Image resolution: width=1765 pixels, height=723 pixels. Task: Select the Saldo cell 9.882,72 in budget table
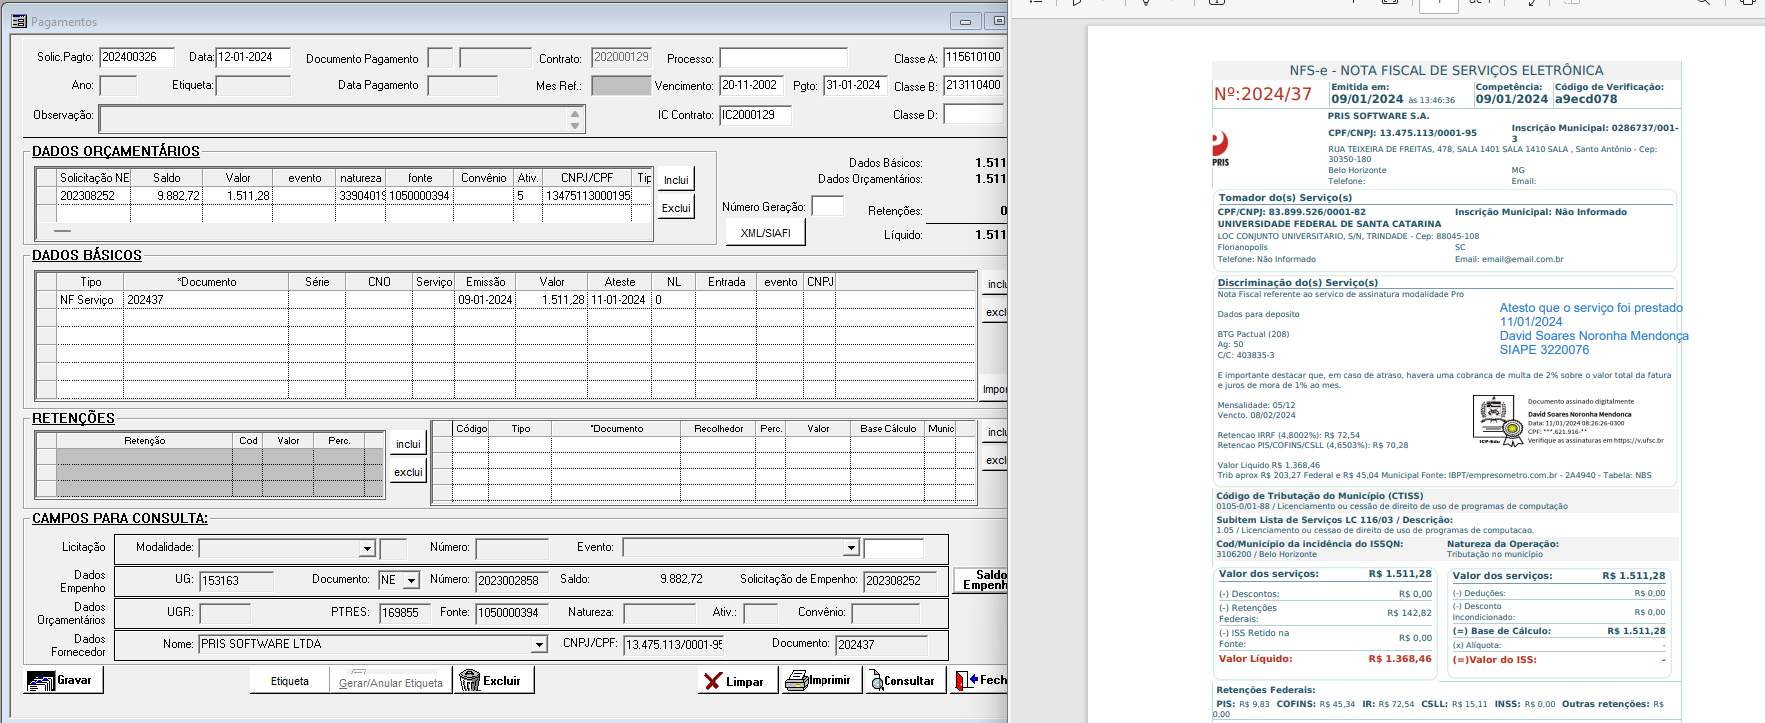tap(167, 196)
